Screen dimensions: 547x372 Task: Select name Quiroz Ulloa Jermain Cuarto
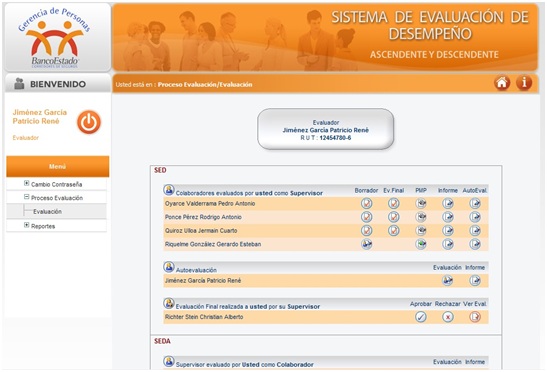(x=201, y=231)
